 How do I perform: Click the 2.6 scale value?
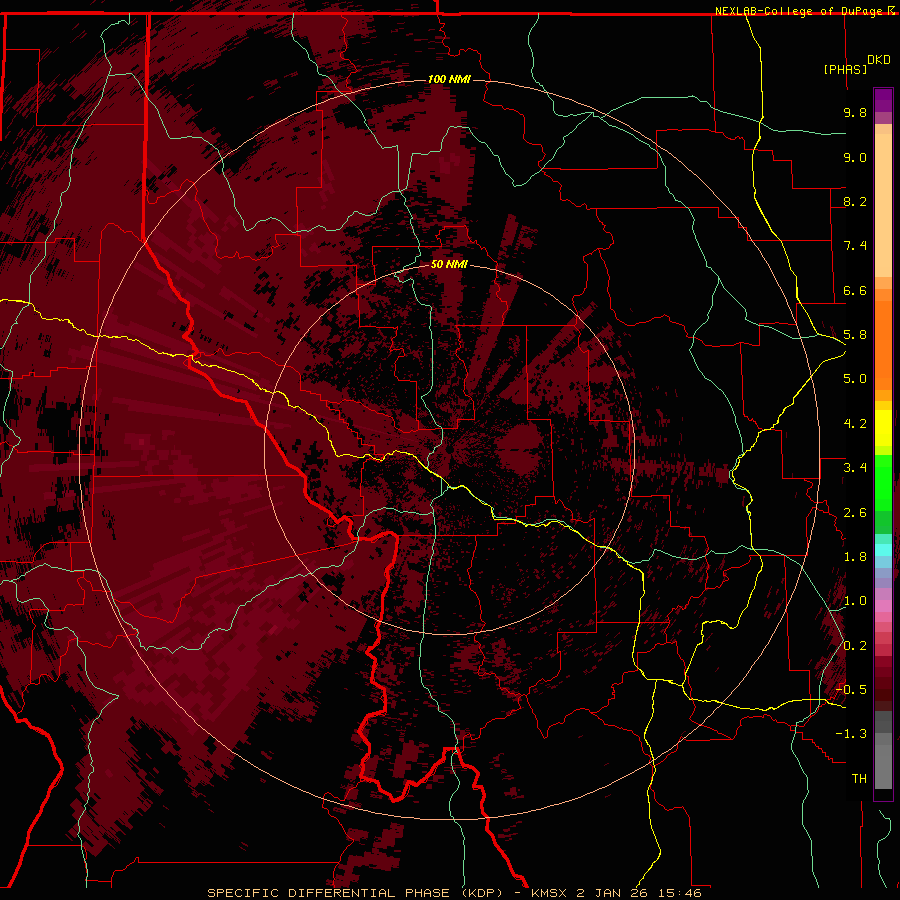855,513
